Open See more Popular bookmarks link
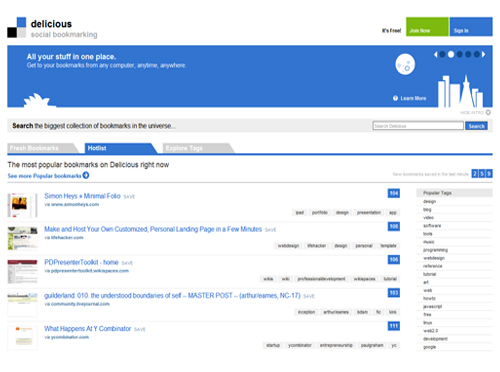Image resolution: width=500 pixels, height=372 pixels. pyautogui.click(x=44, y=176)
